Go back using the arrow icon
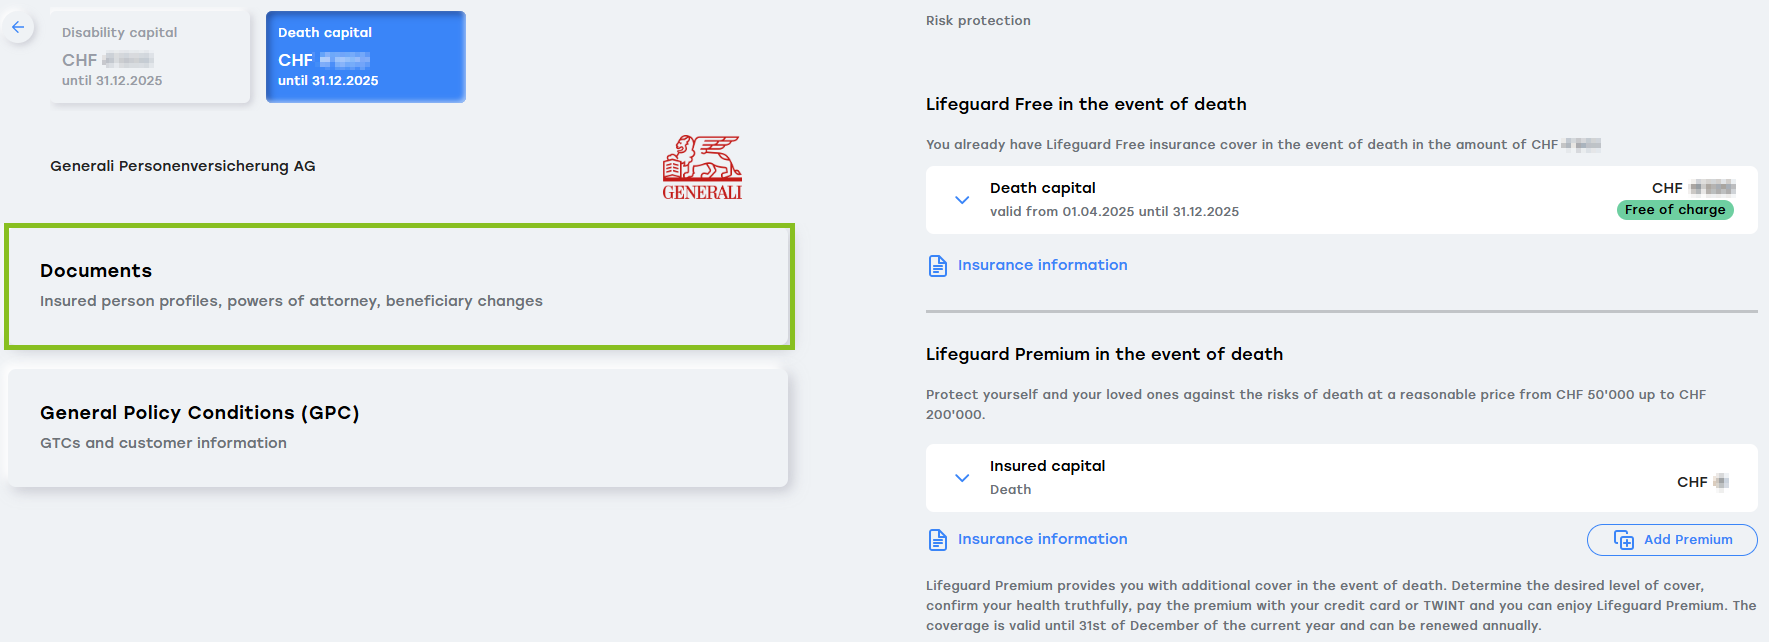This screenshot has height=642, width=1769. pyautogui.click(x=18, y=27)
